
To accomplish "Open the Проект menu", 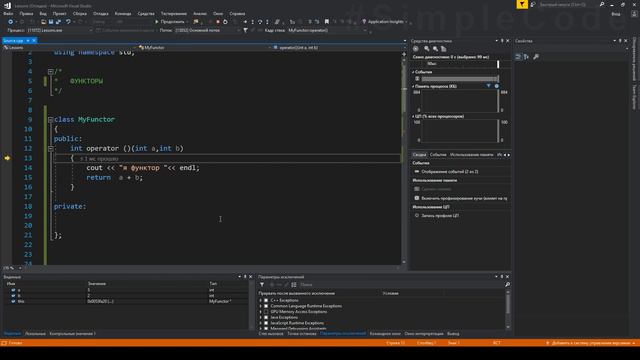I will (x=59, y=13).
